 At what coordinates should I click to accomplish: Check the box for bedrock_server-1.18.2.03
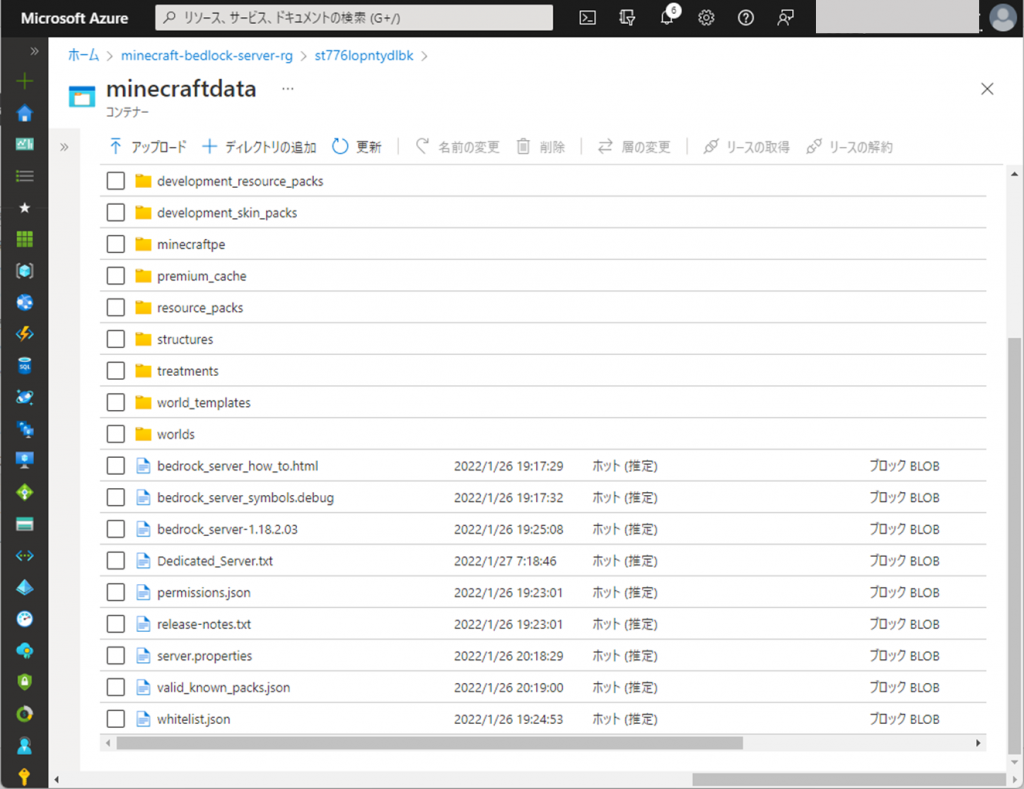point(116,529)
